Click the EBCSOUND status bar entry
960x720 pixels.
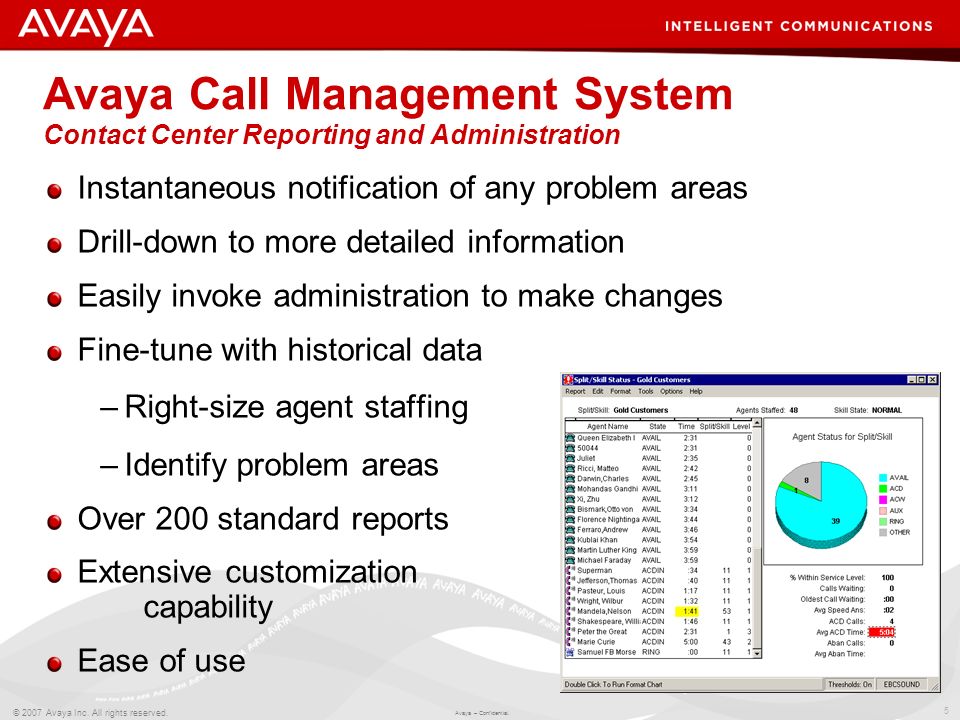901,684
